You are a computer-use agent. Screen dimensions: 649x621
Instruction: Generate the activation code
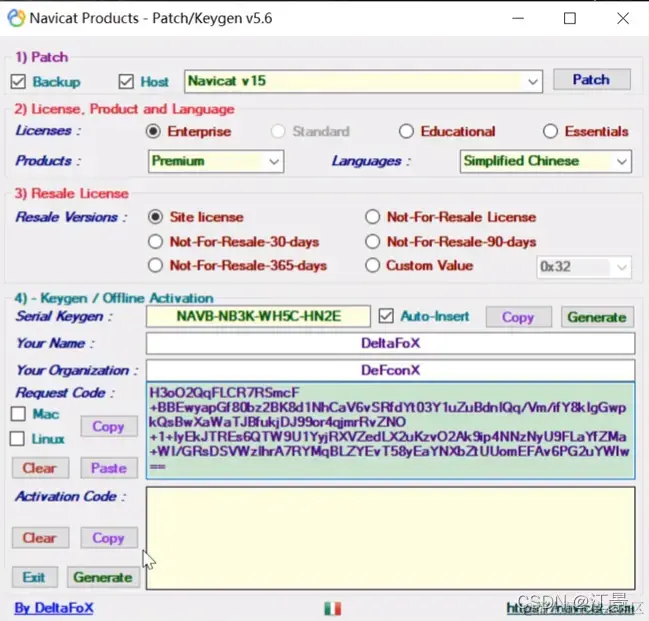(103, 577)
